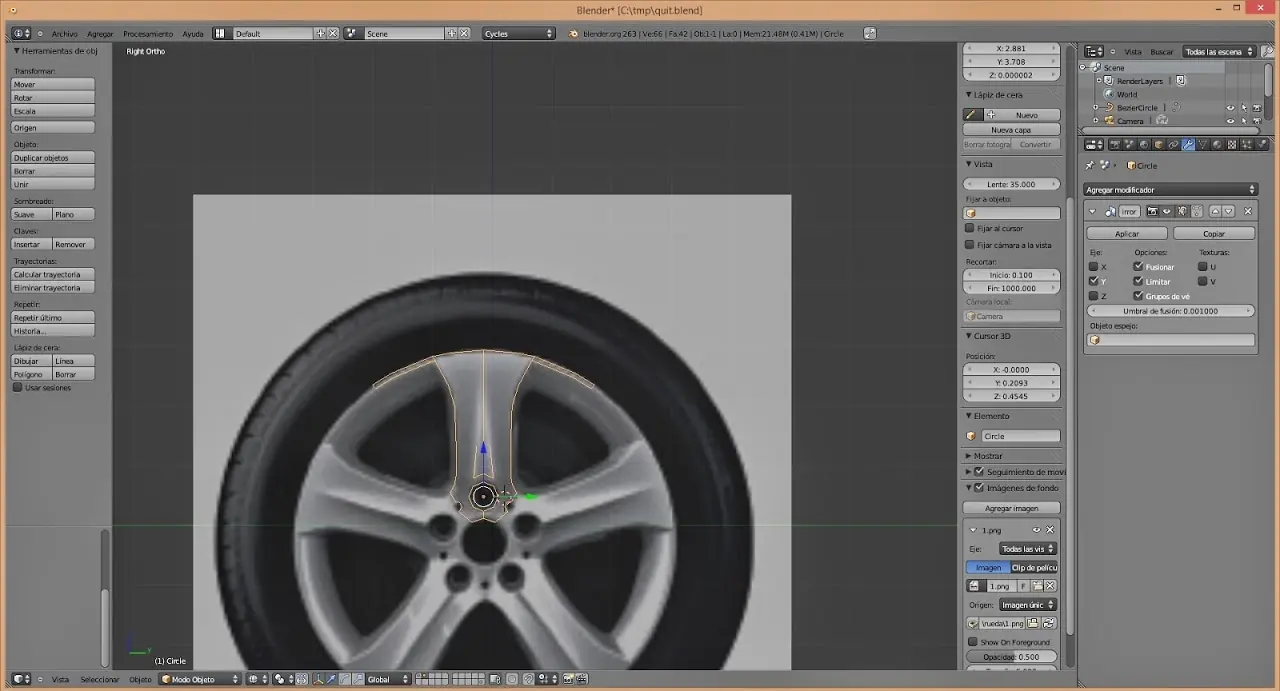Open the Agregar menu
1280x691 pixels.
click(100, 34)
